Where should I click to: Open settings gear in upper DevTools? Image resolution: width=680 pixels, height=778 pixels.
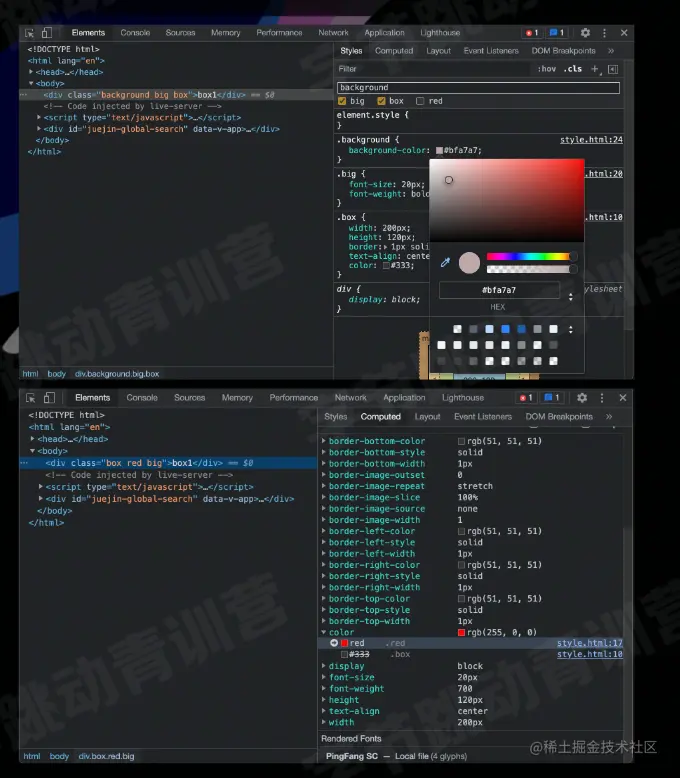(585, 33)
